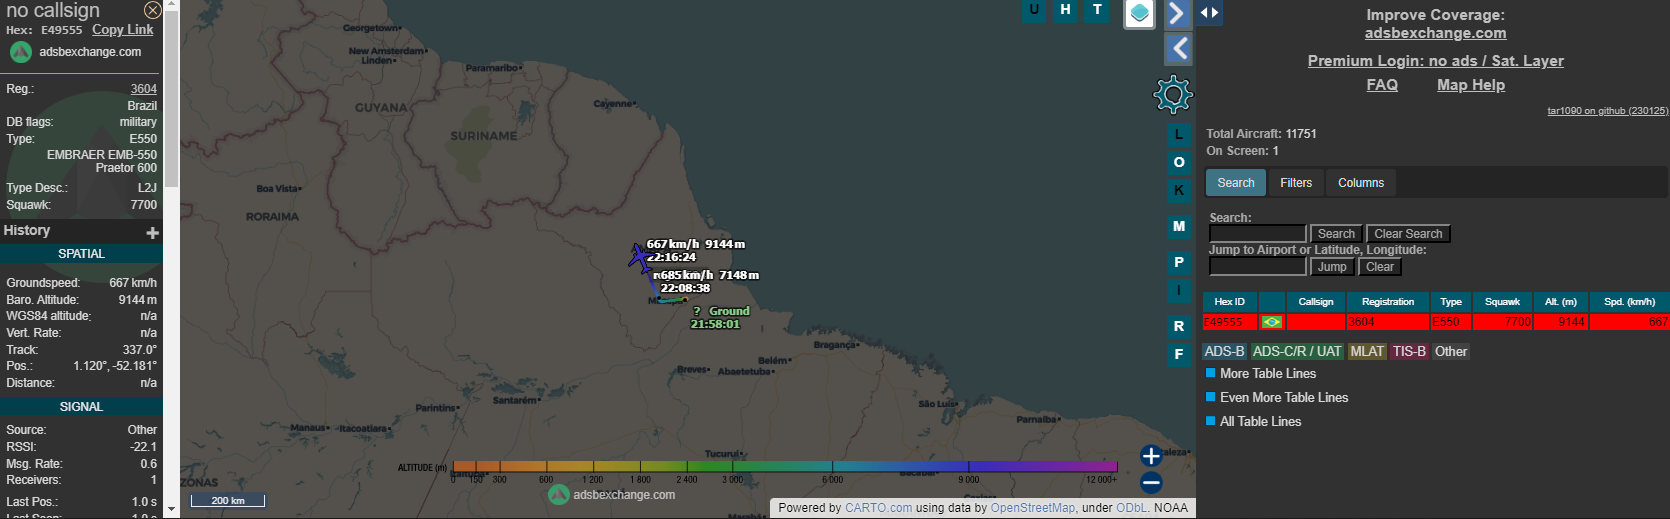The width and height of the screenshot is (1670, 519).
Task: Switch to the Columns tab
Action: (x=1361, y=183)
